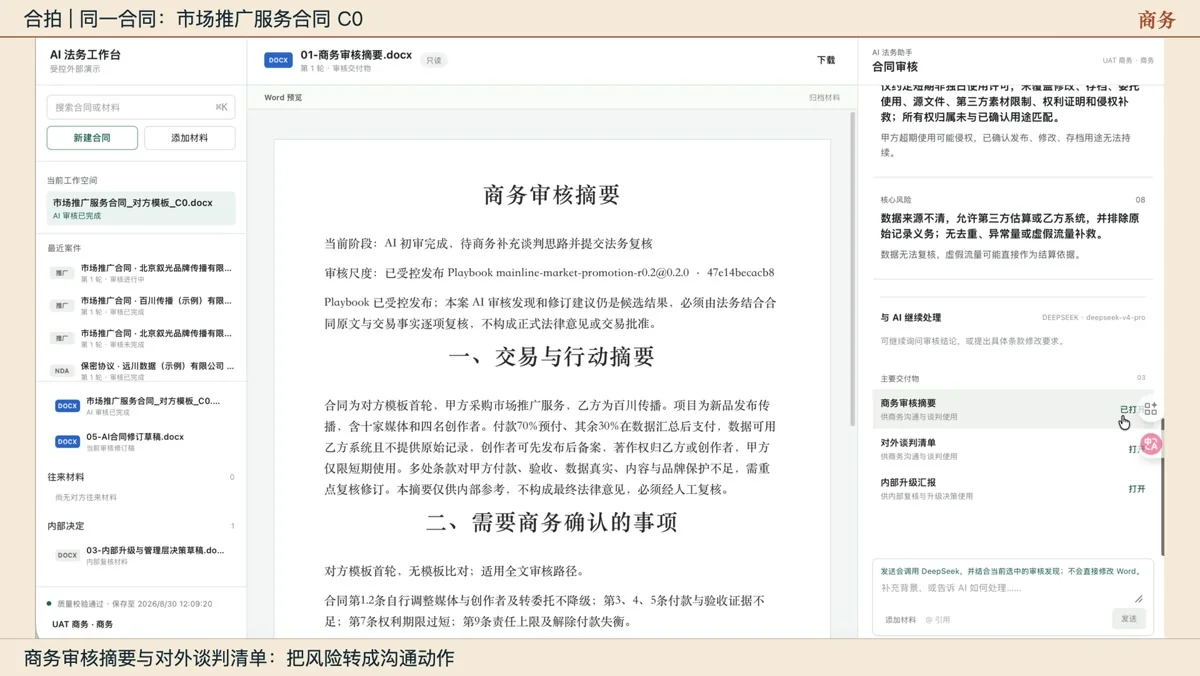Click 添加材料 below the AI chat box

pyautogui.click(x=900, y=620)
